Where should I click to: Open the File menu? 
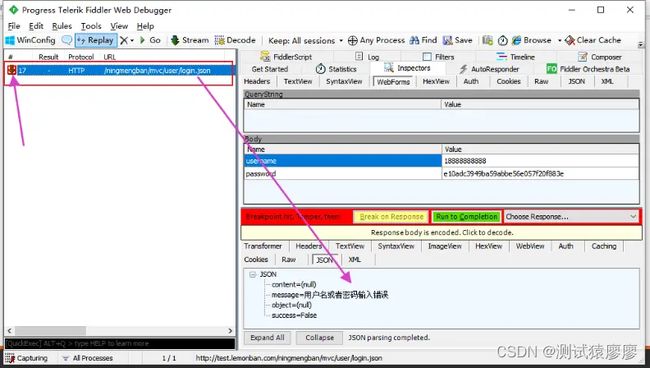point(14,26)
